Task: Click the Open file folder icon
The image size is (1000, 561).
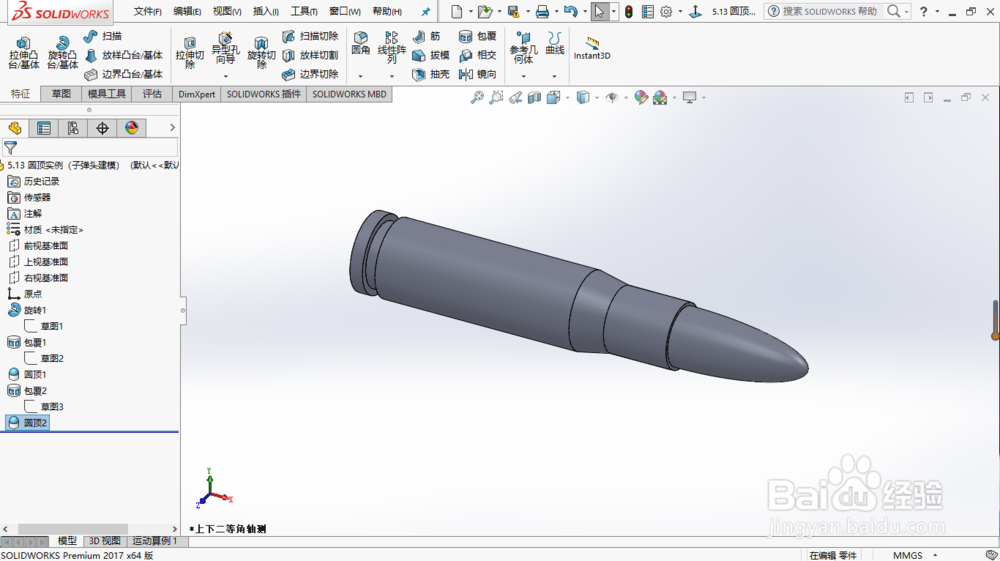Action: pyautogui.click(x=485, y=11)
